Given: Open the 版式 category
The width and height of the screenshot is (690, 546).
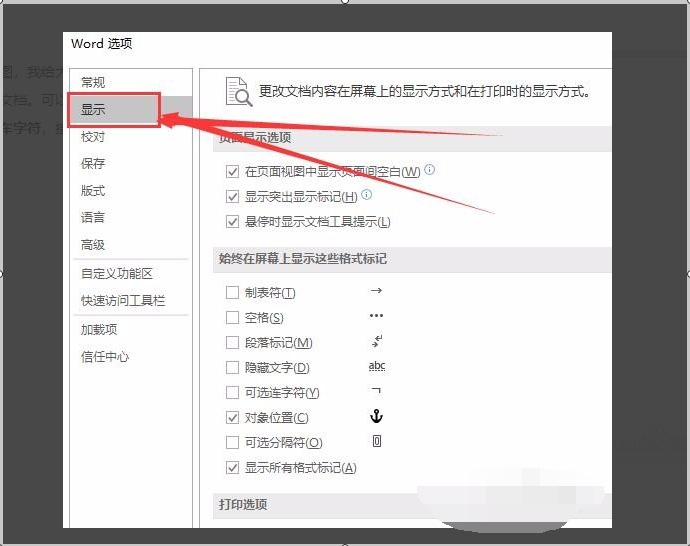Looking at the screenshot, I should [93, 191].
